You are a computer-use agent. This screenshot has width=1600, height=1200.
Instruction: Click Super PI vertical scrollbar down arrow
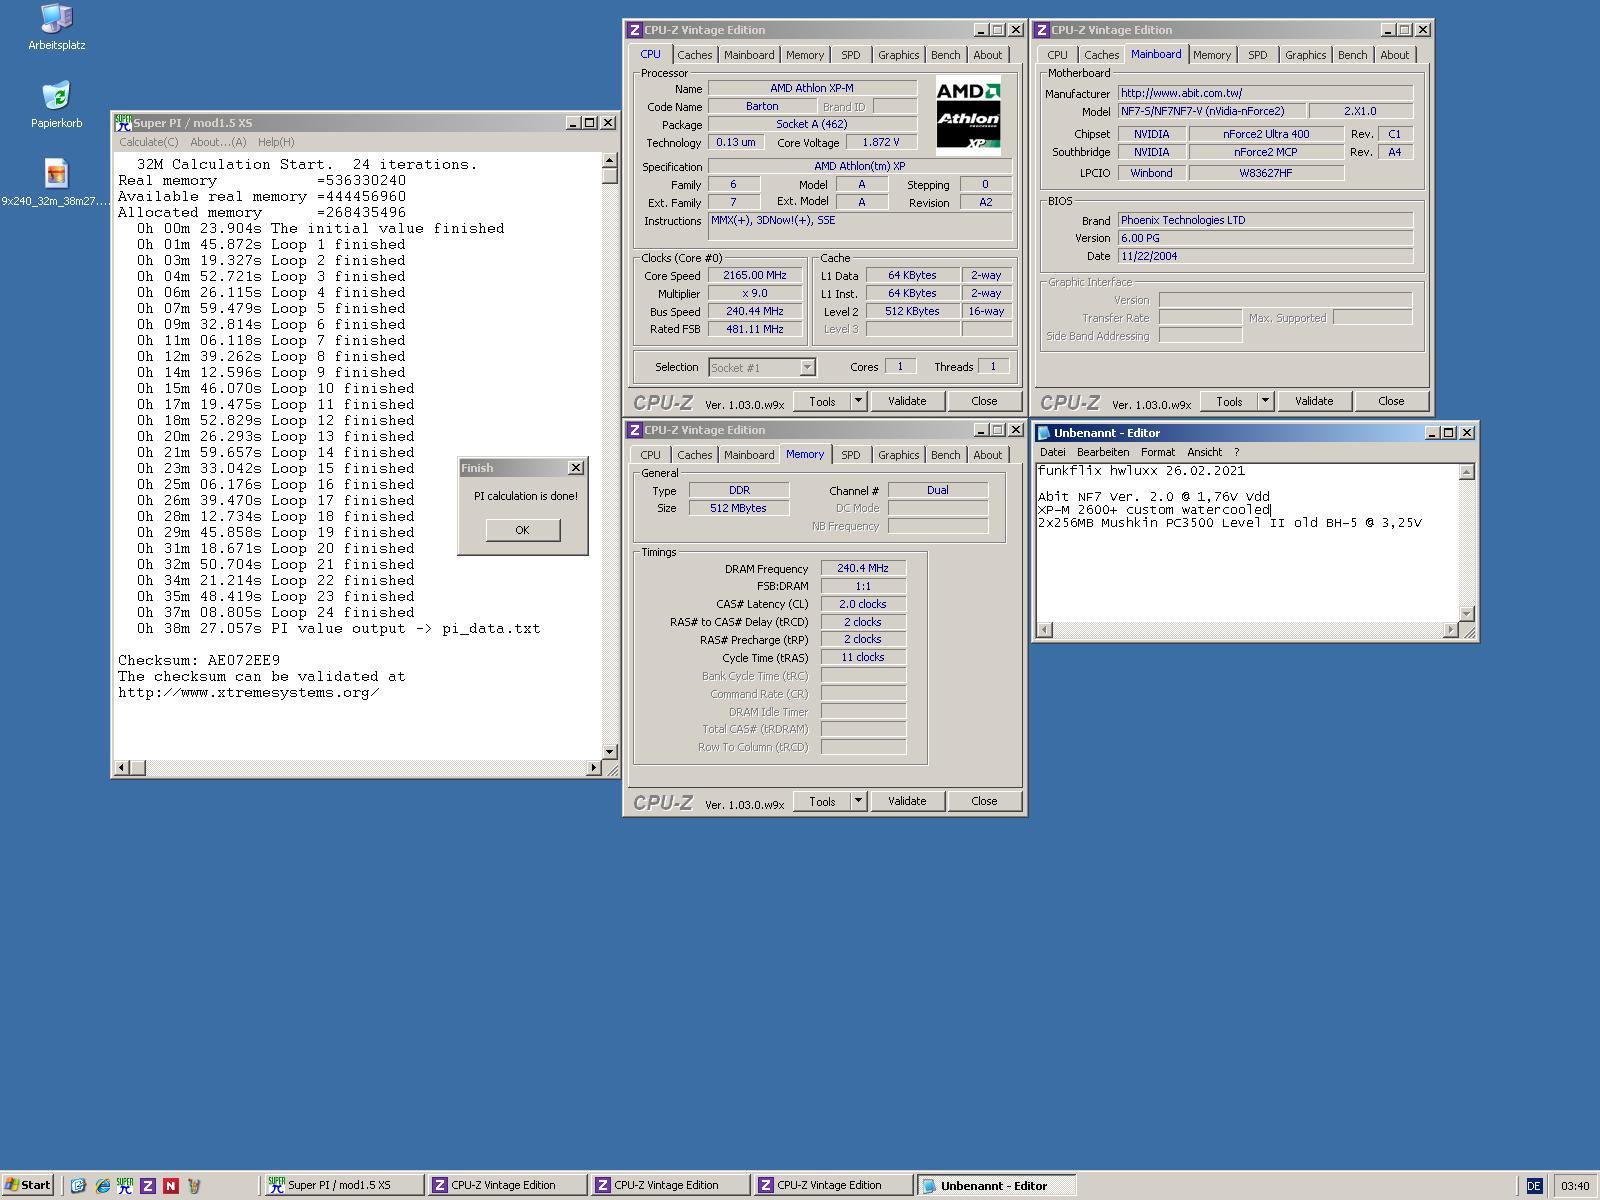pyautogui.click(x=610, y=751)
